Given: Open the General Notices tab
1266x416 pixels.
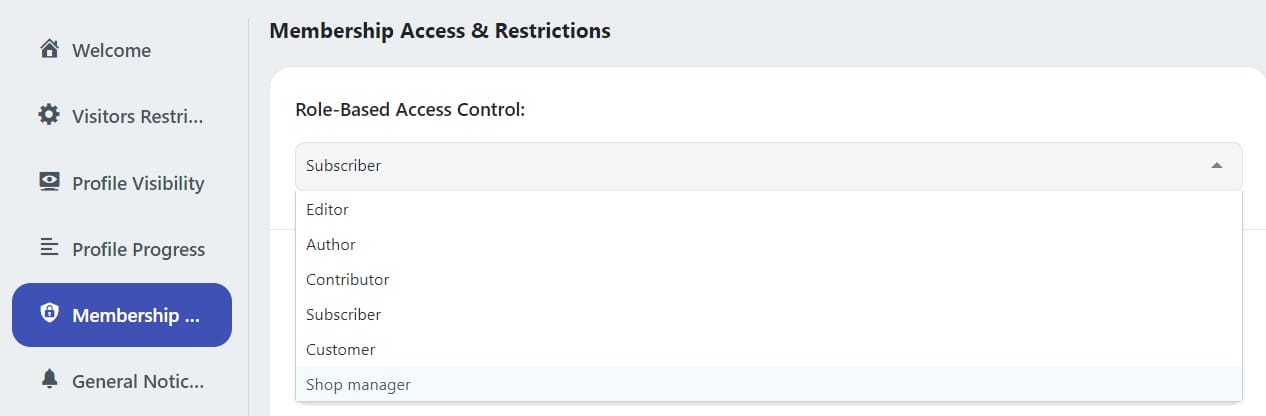Looking at the screenshot, I should pyautogui.click(x=137, y=381).
